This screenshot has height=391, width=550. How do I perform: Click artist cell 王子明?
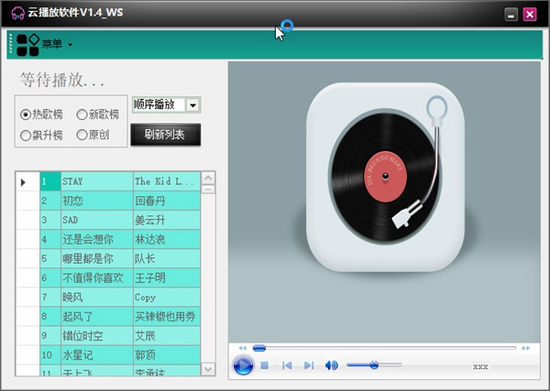pyautogui.click(x=167, y=278)
